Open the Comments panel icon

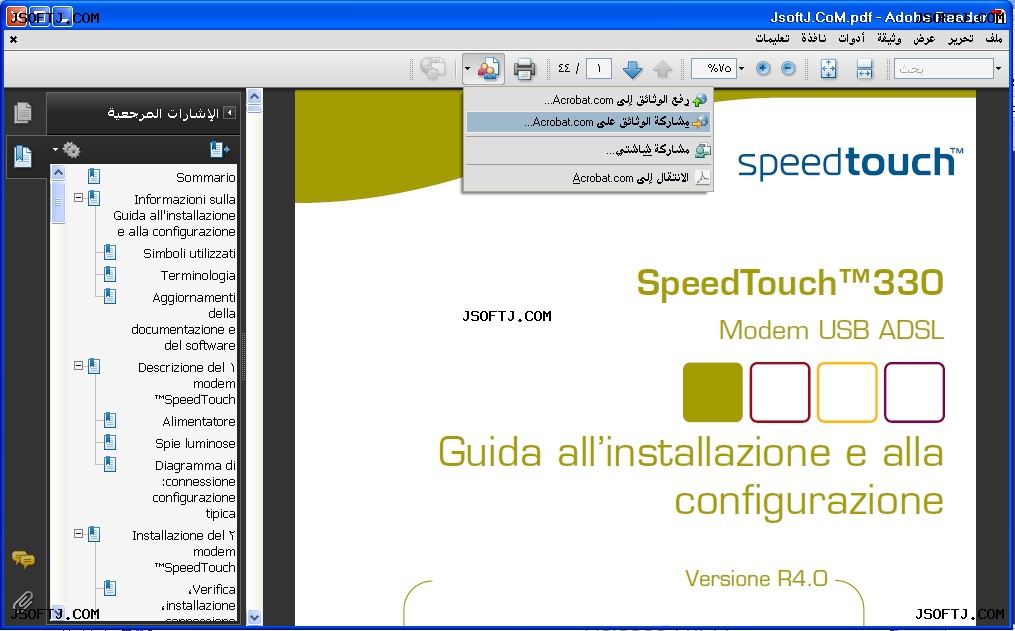[x=23, y=559]
